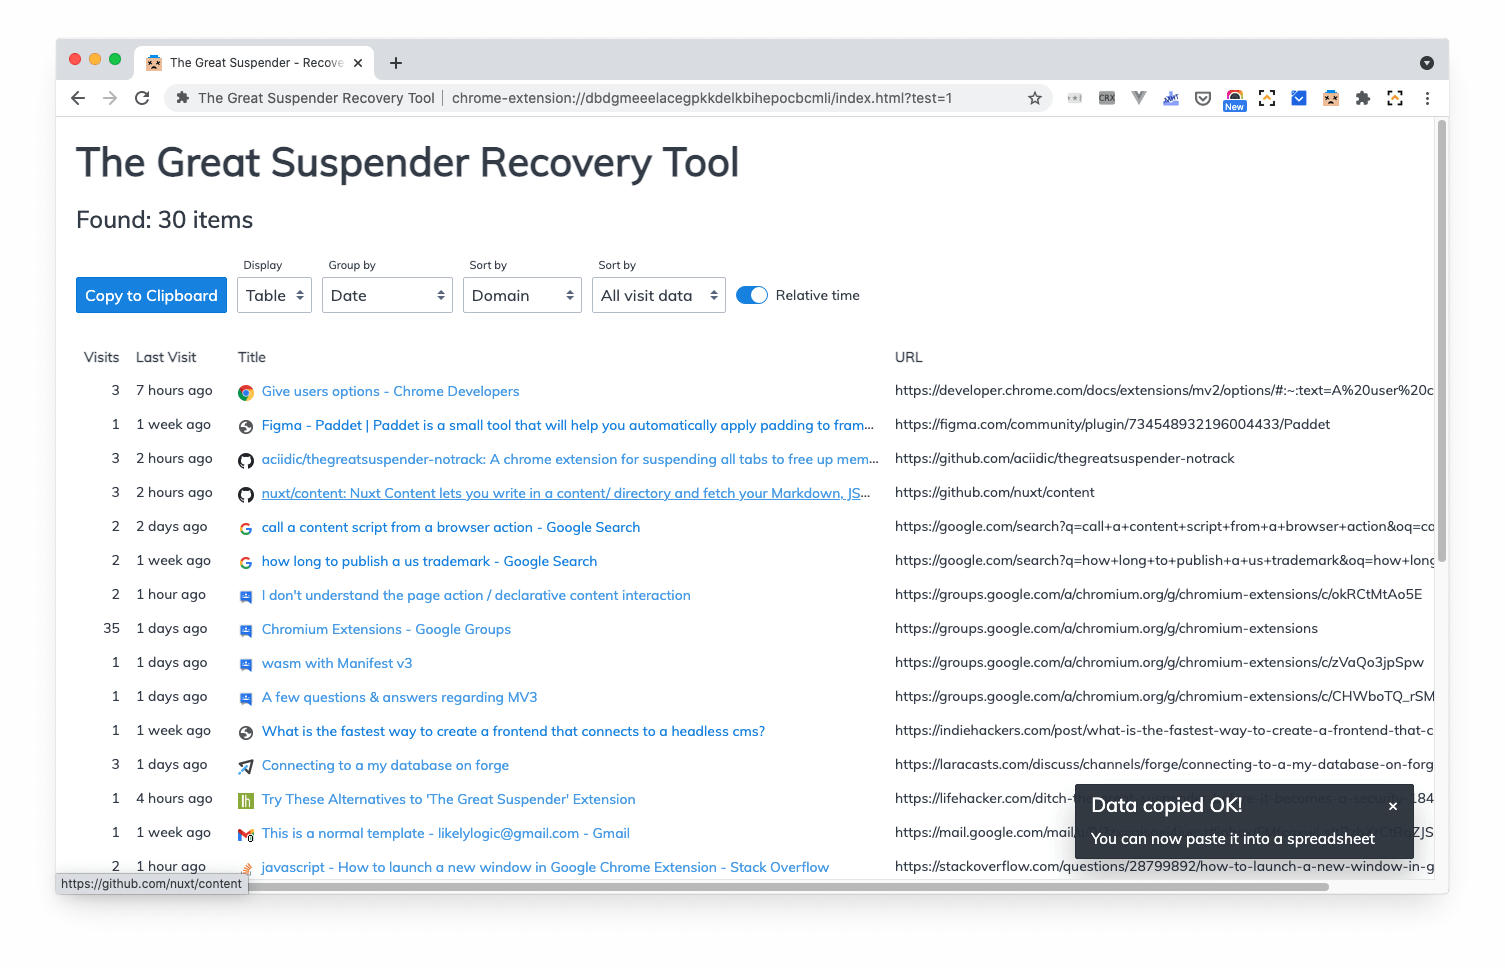
Task: Open the Group by Date dropdown
Action: [387, 295]
